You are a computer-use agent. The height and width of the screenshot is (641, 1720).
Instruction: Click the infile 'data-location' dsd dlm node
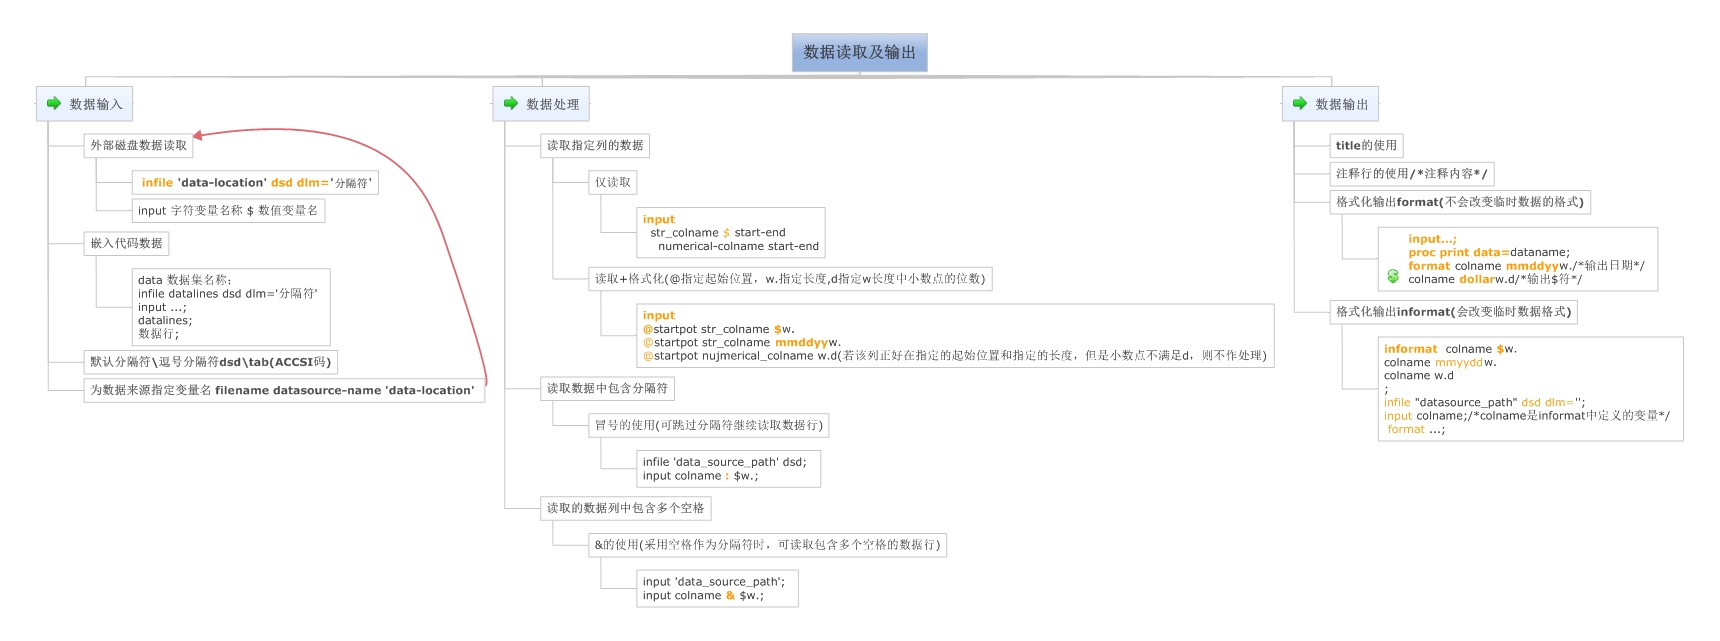255,183
